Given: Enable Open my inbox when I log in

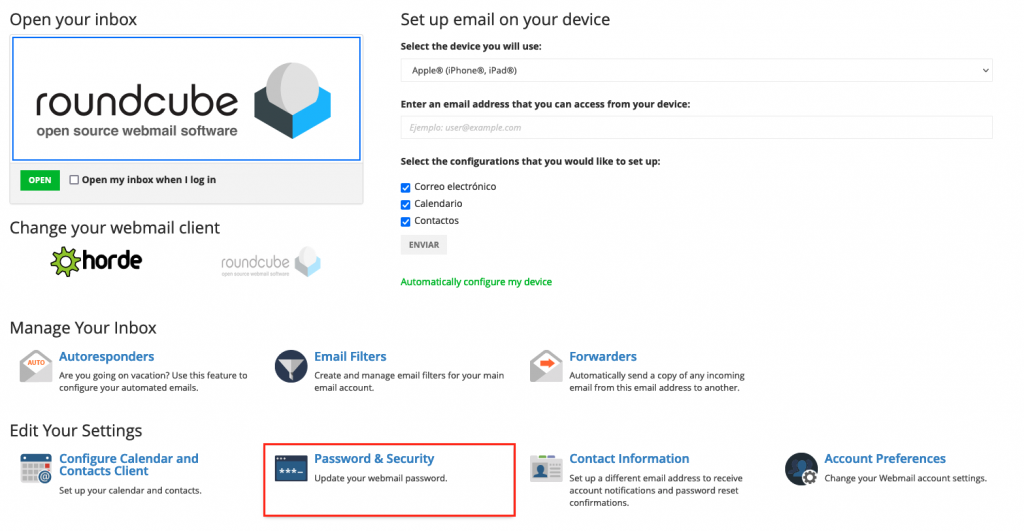Looking at the screenshot, I should click(x=74, y=180).
